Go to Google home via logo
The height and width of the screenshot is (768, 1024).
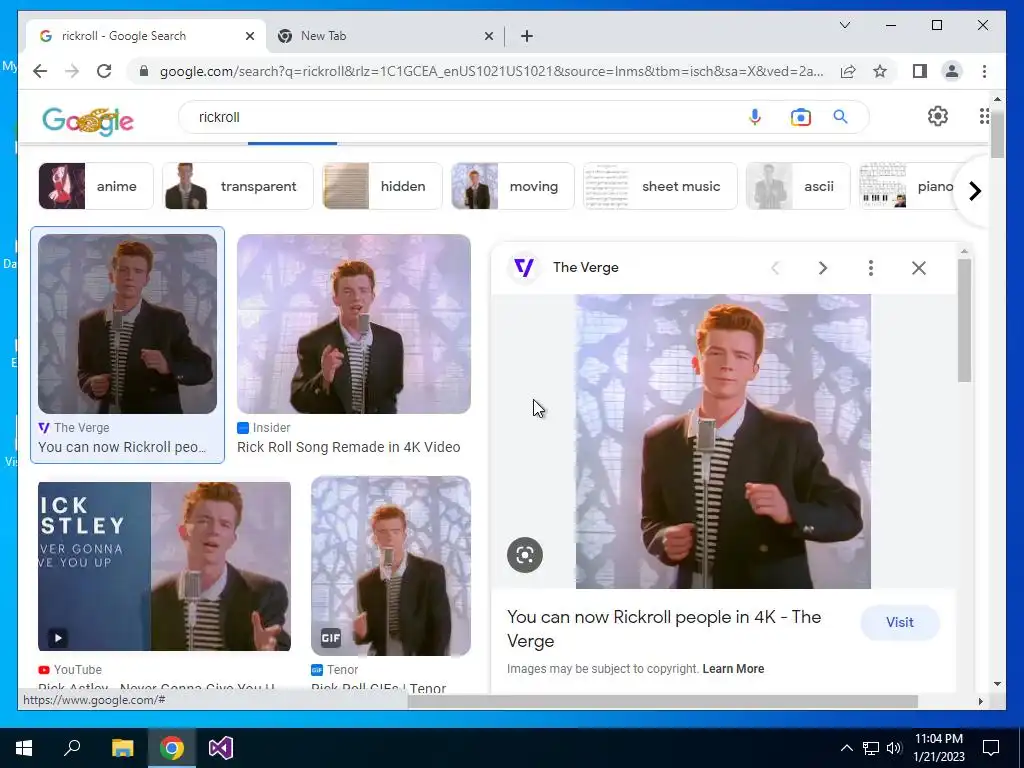point(88,120)
